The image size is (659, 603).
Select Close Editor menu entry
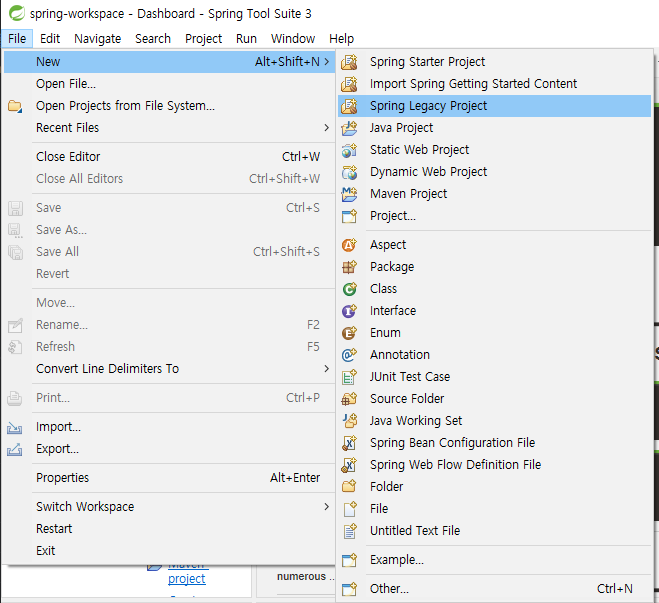[x=169, y=157]
